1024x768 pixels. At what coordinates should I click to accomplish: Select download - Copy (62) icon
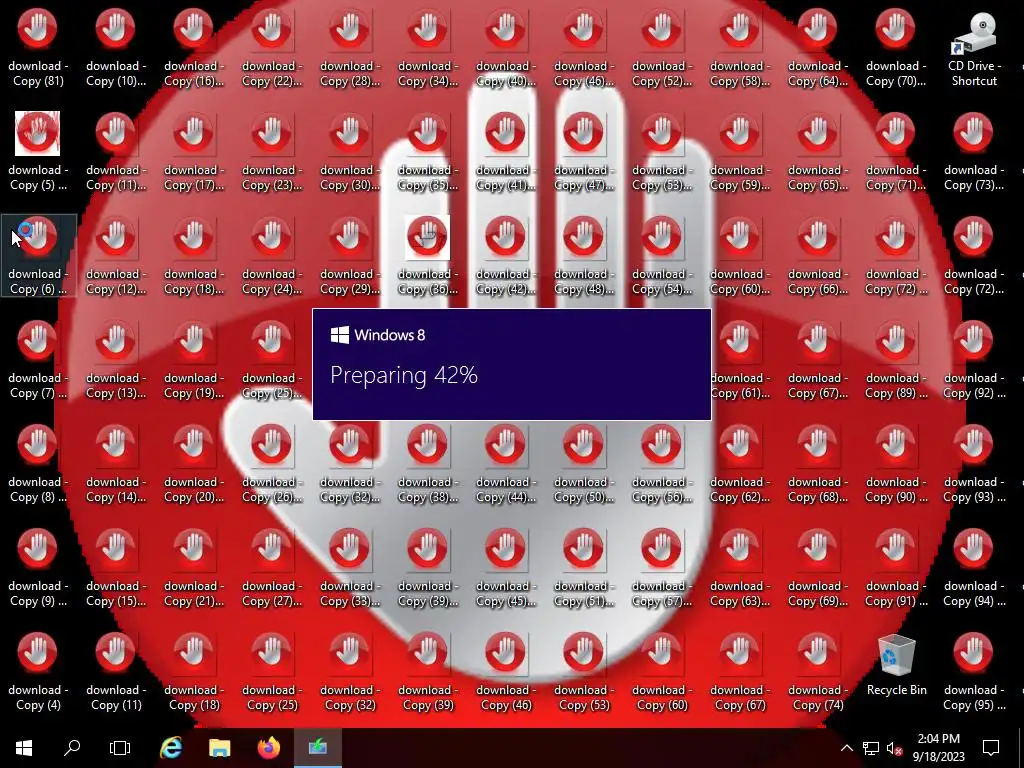(x=739, y=464)
